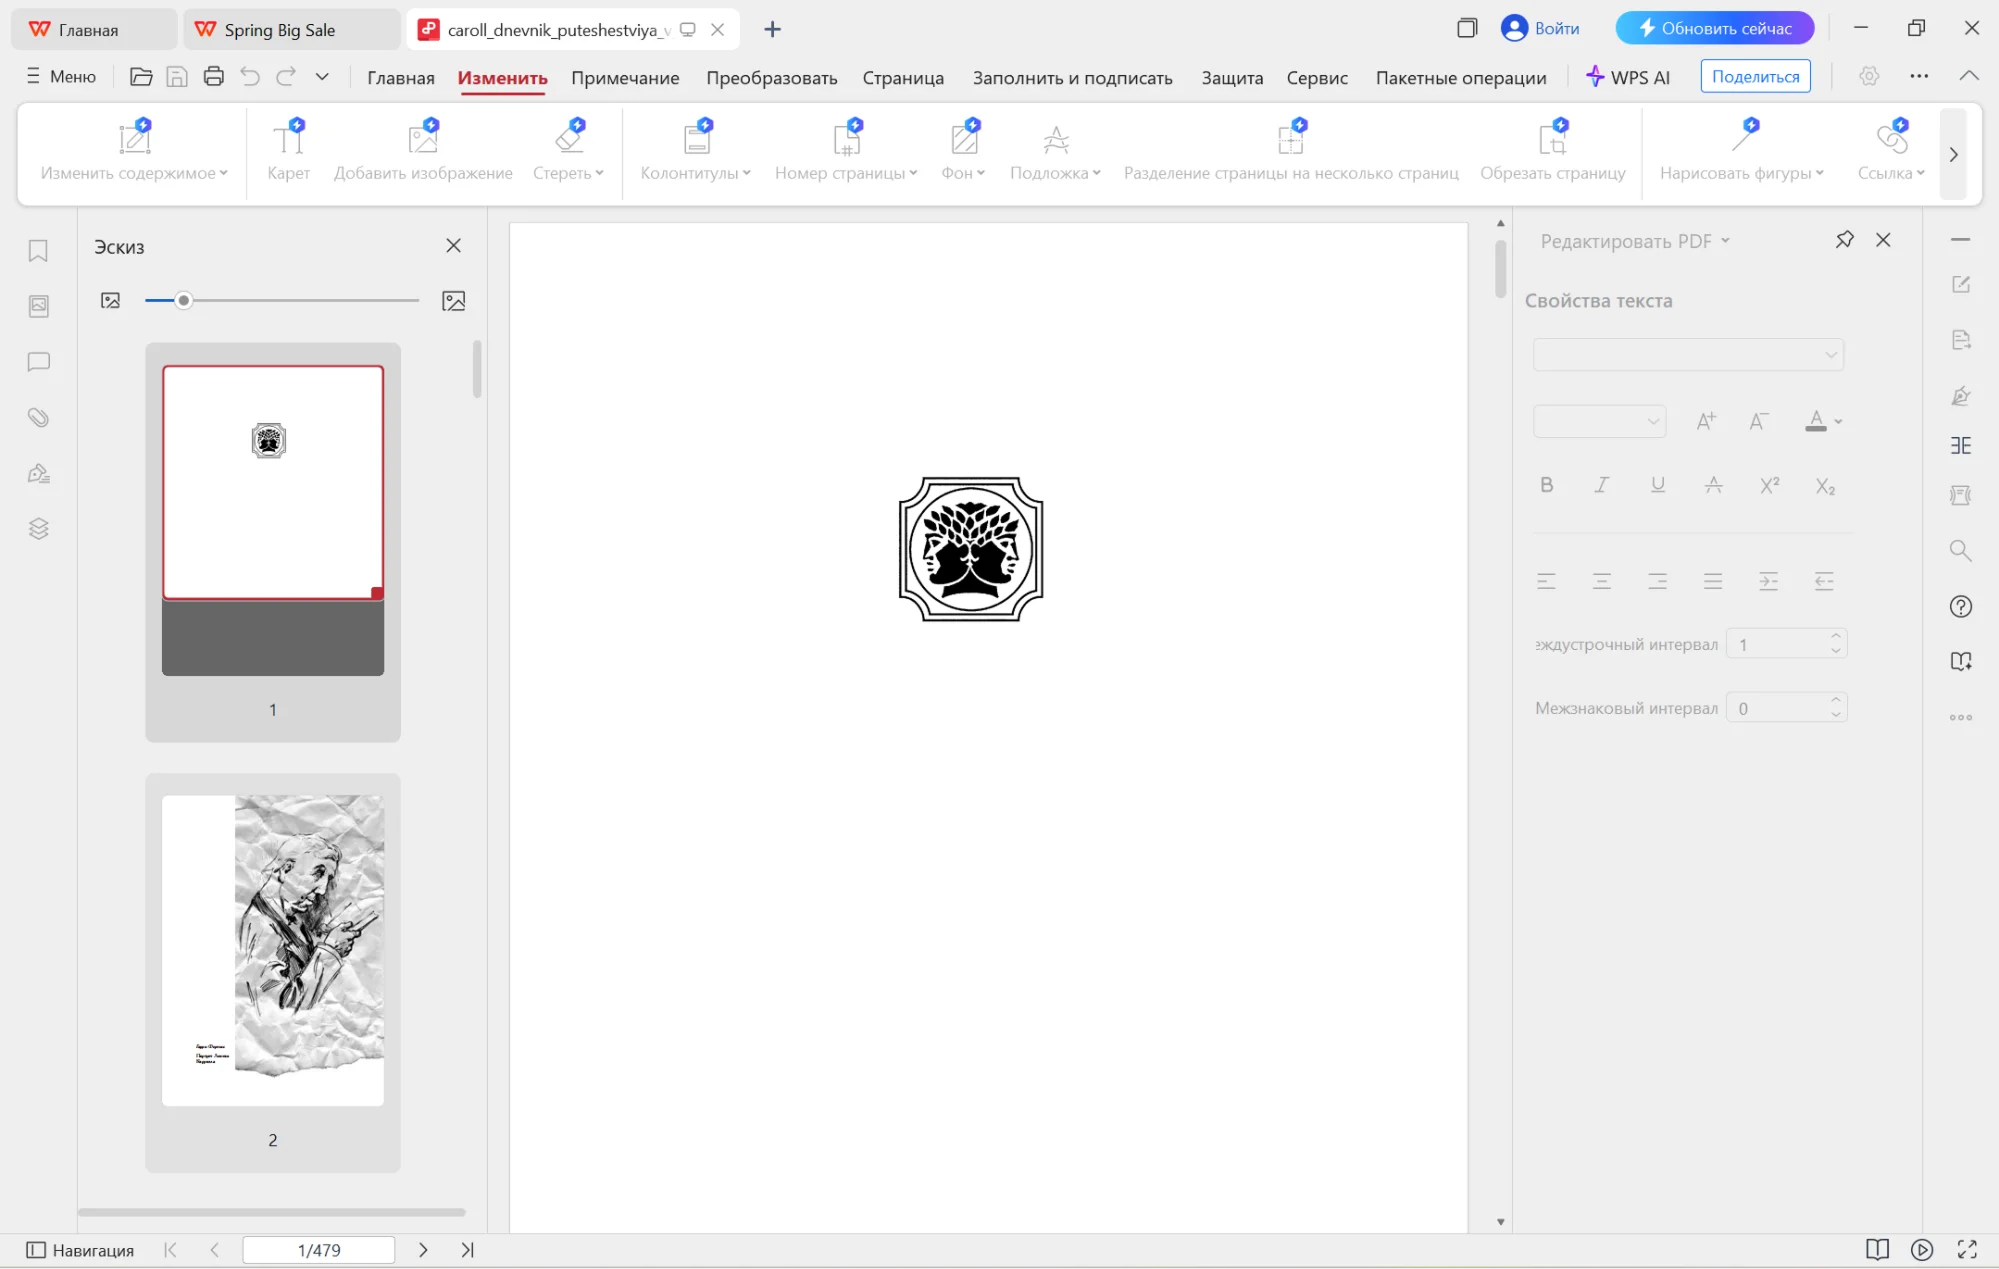Click Разделение страницы на несколько страниц
Screen dimensions: 1999x1269
[x=1291, y=151]
